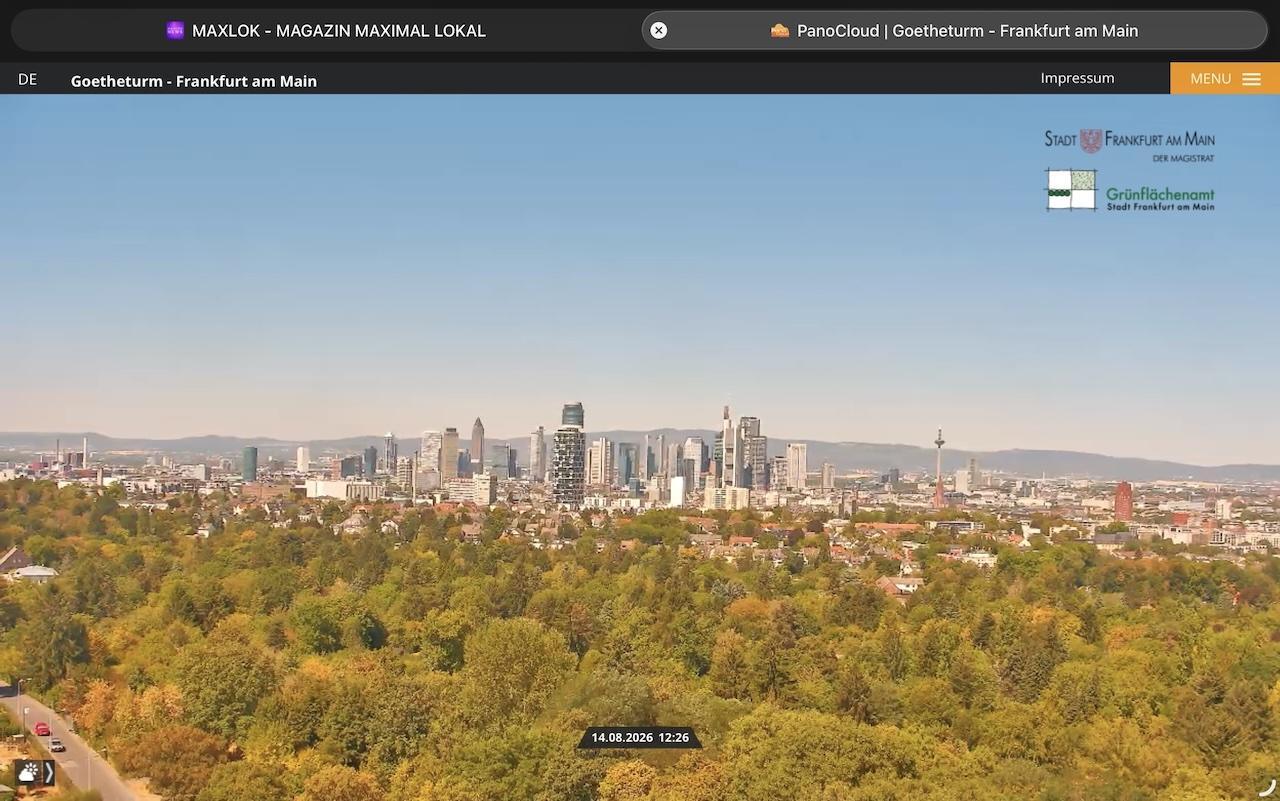Click the MAXLOK tab favicon

pos(175,31)
